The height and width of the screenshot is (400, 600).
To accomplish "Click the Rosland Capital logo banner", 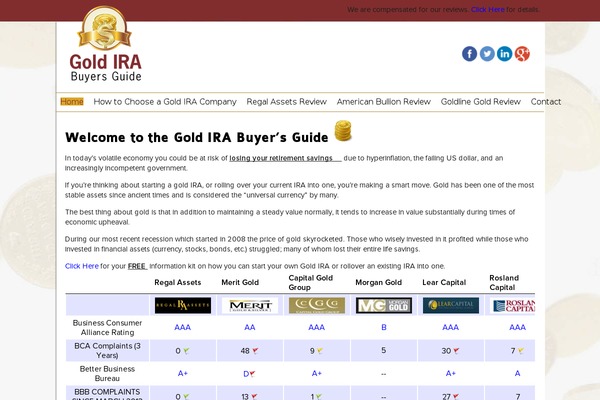I will click(x=512, y=305).
